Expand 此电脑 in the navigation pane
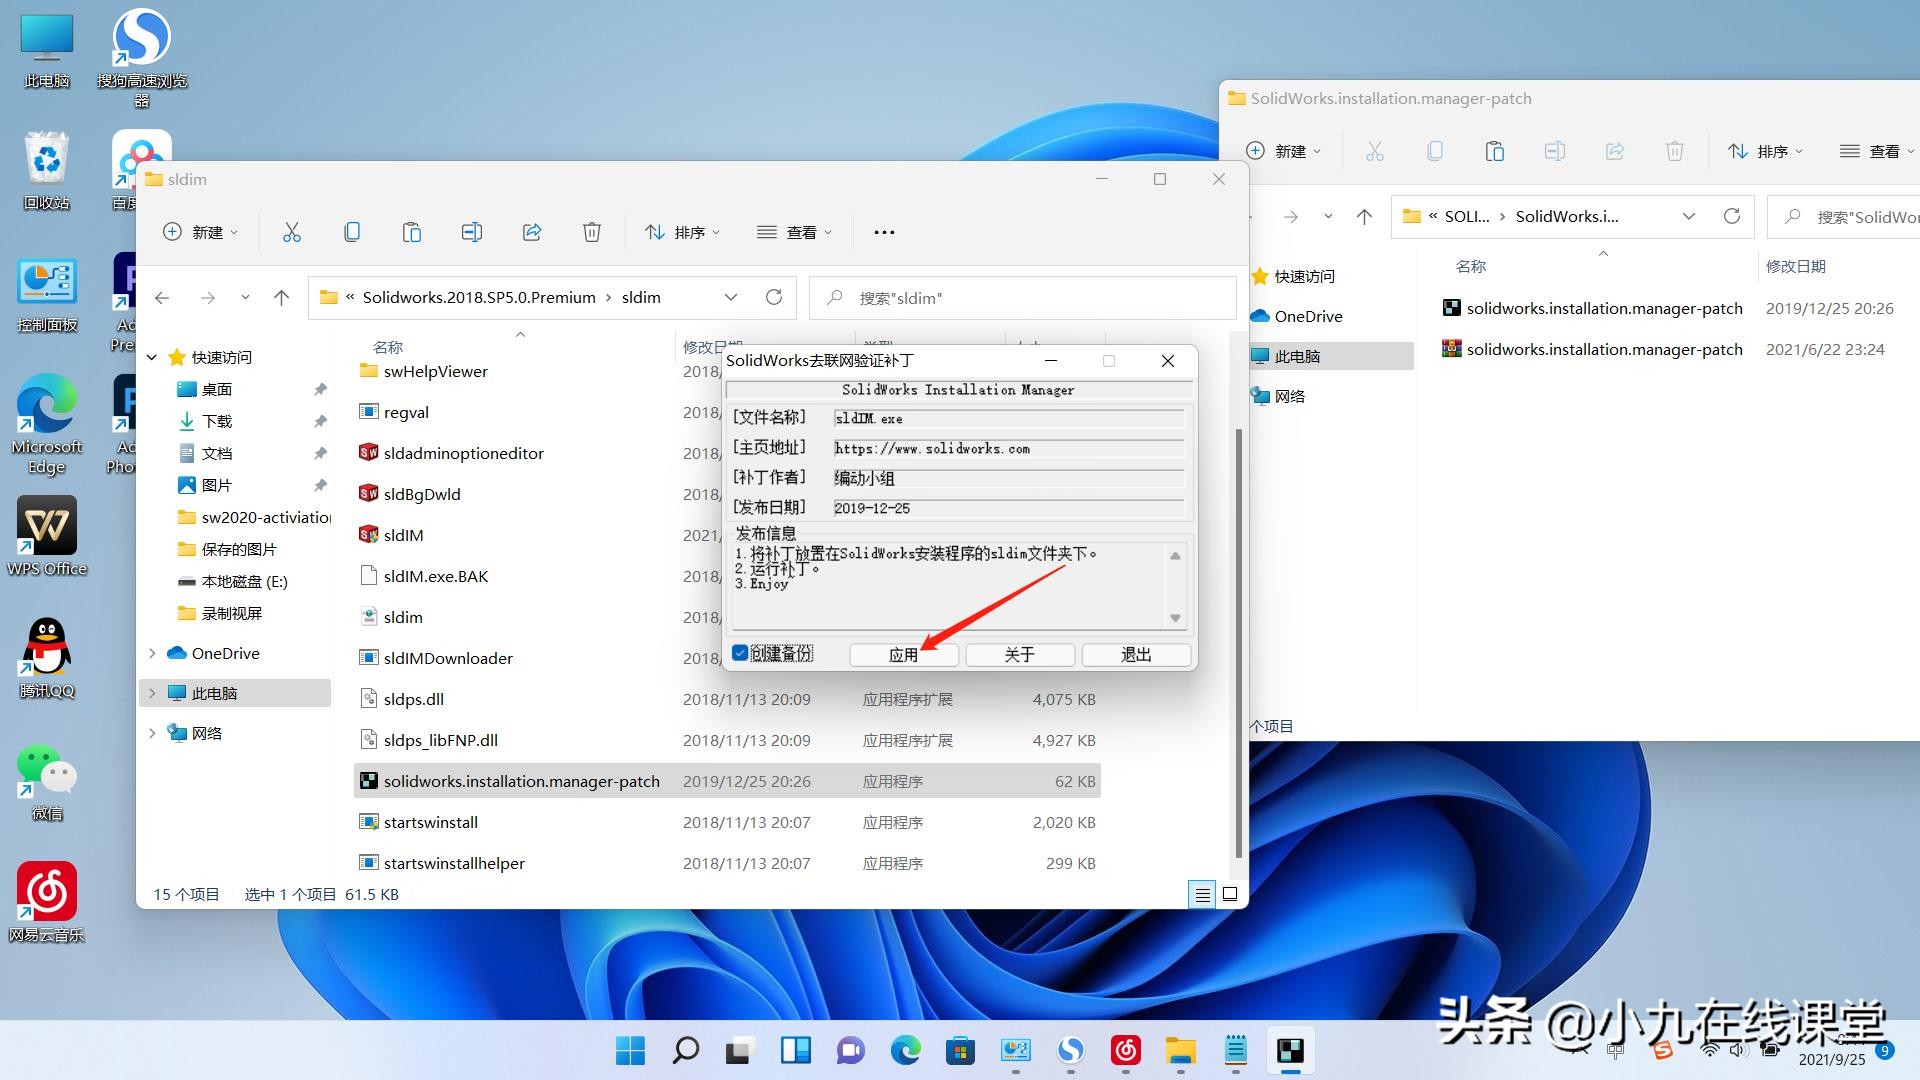This screenshot has width=1920, height=1080. pos(152,692)
